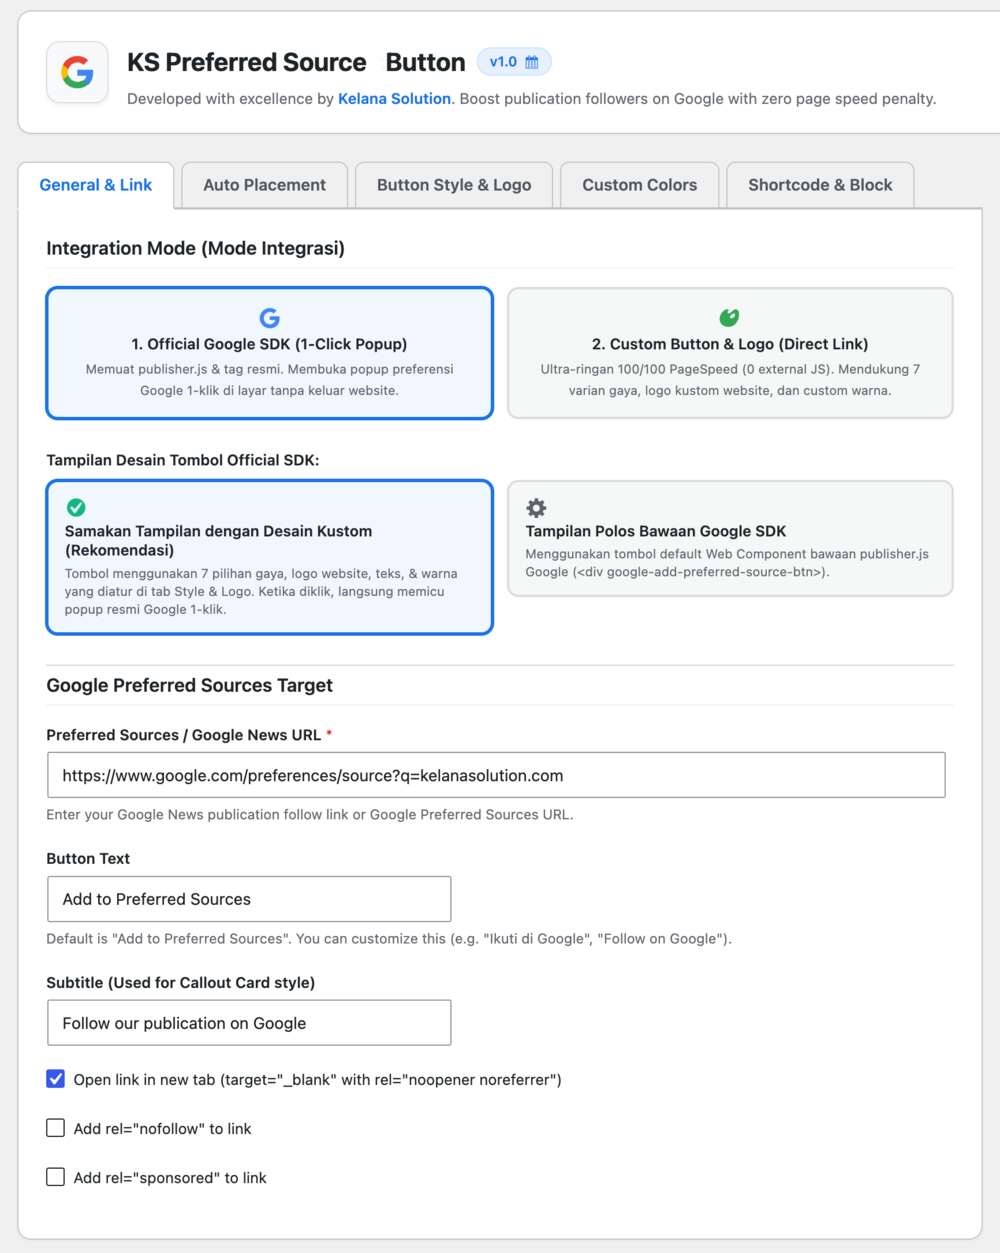
Task: Click the 'Google Preferred Sources Target' heading
Action: 189,685
